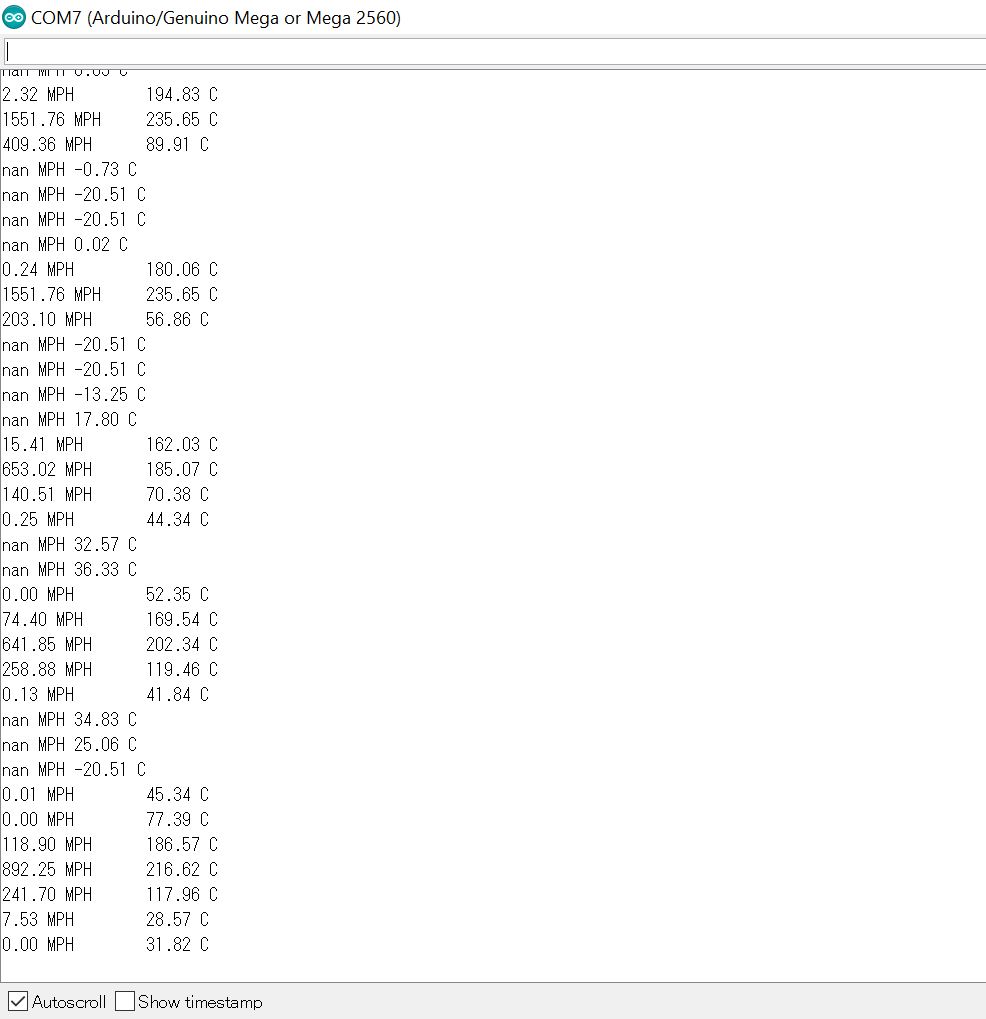Viewport: 986px width, 1019px height.
Task: Enable the Show timestamp checkbox
Action: tap(125, 1001)
